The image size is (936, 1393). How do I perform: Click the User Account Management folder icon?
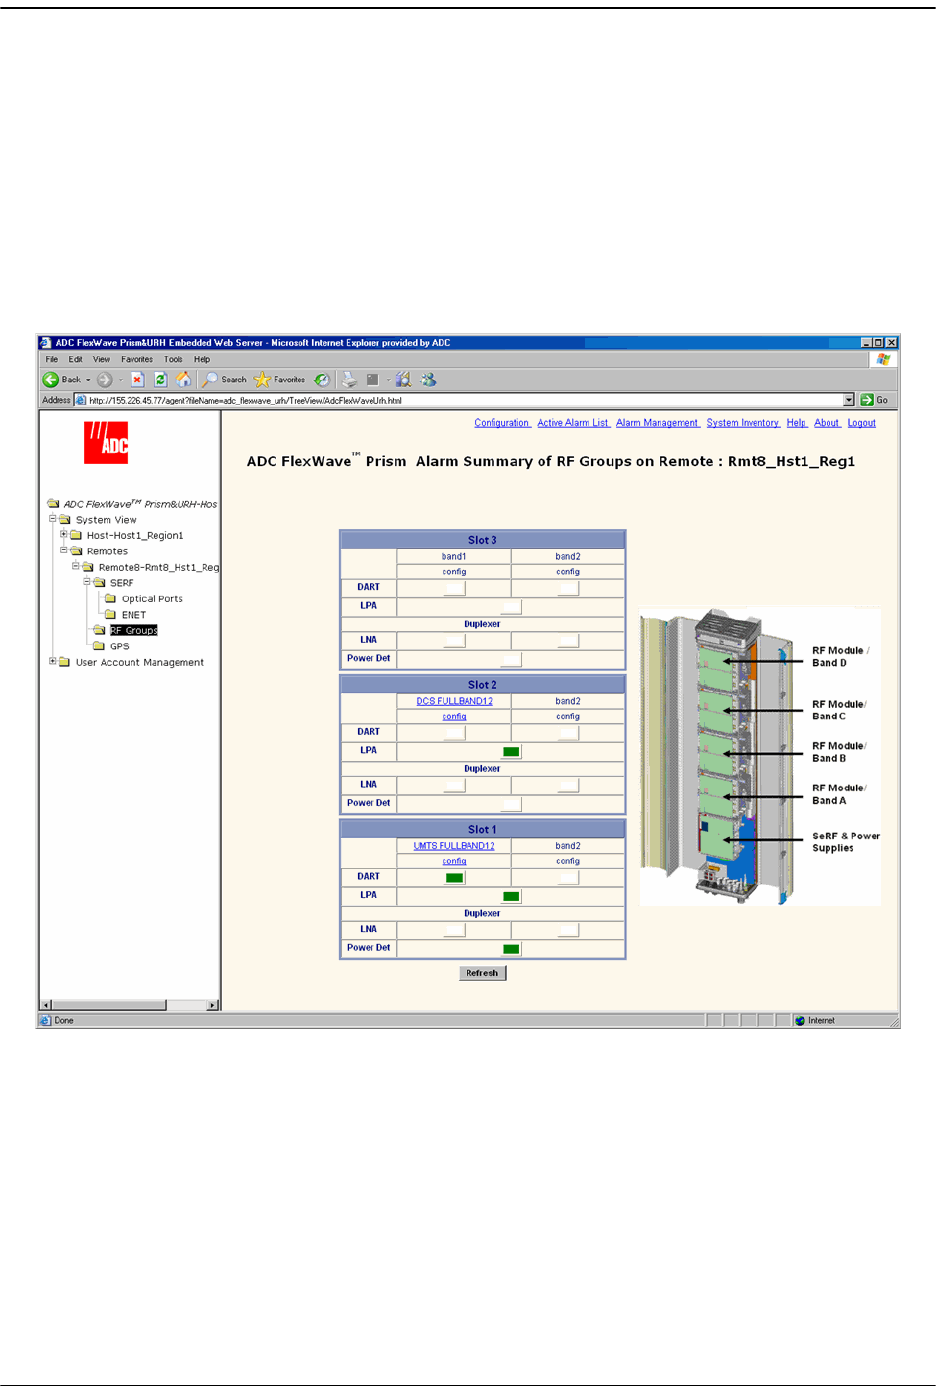coord(65,662)
